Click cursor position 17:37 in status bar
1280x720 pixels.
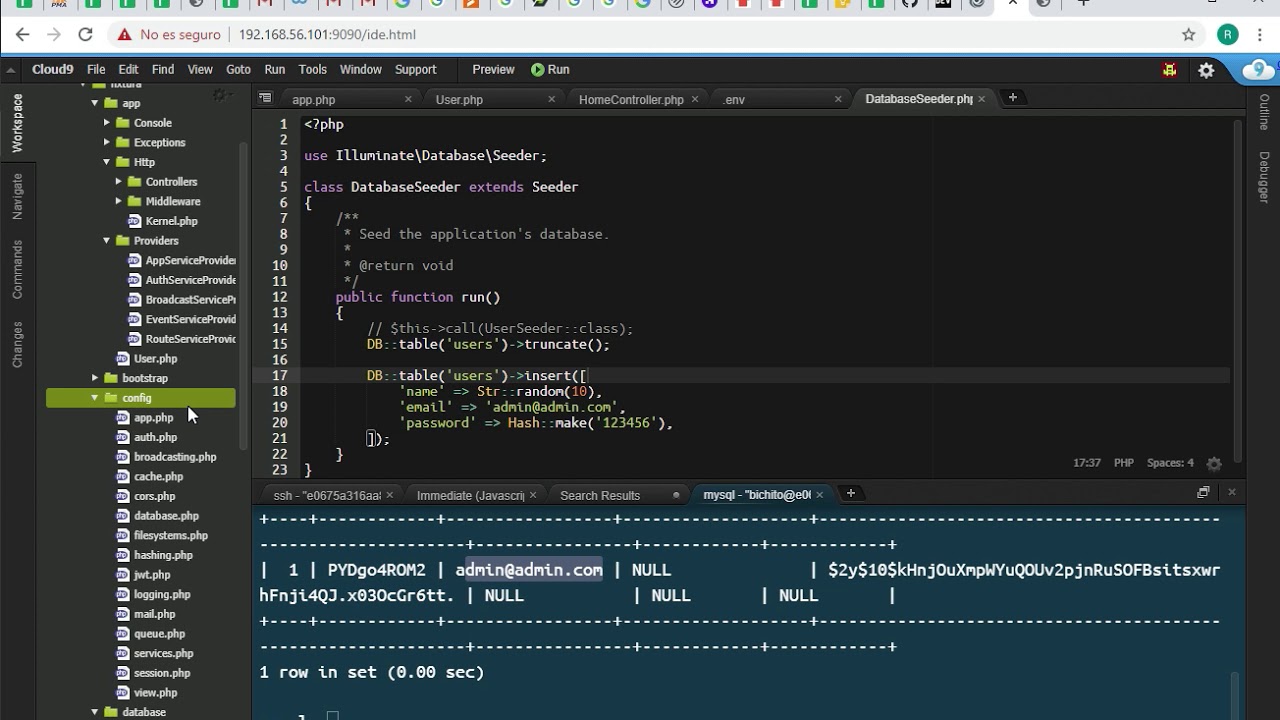coord(1087,463)
